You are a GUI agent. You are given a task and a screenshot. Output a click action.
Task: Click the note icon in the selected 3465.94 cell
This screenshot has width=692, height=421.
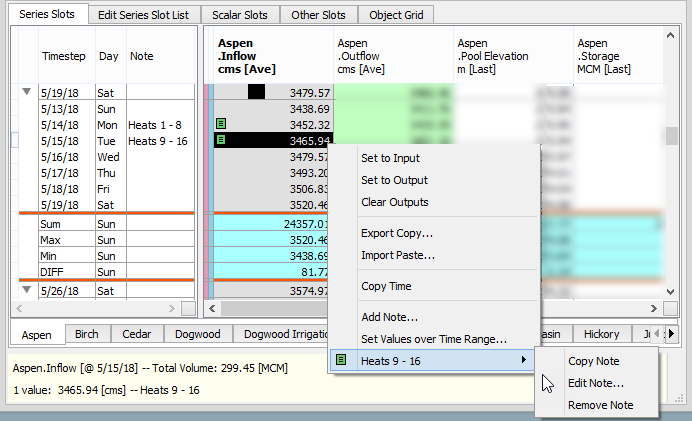221,141
